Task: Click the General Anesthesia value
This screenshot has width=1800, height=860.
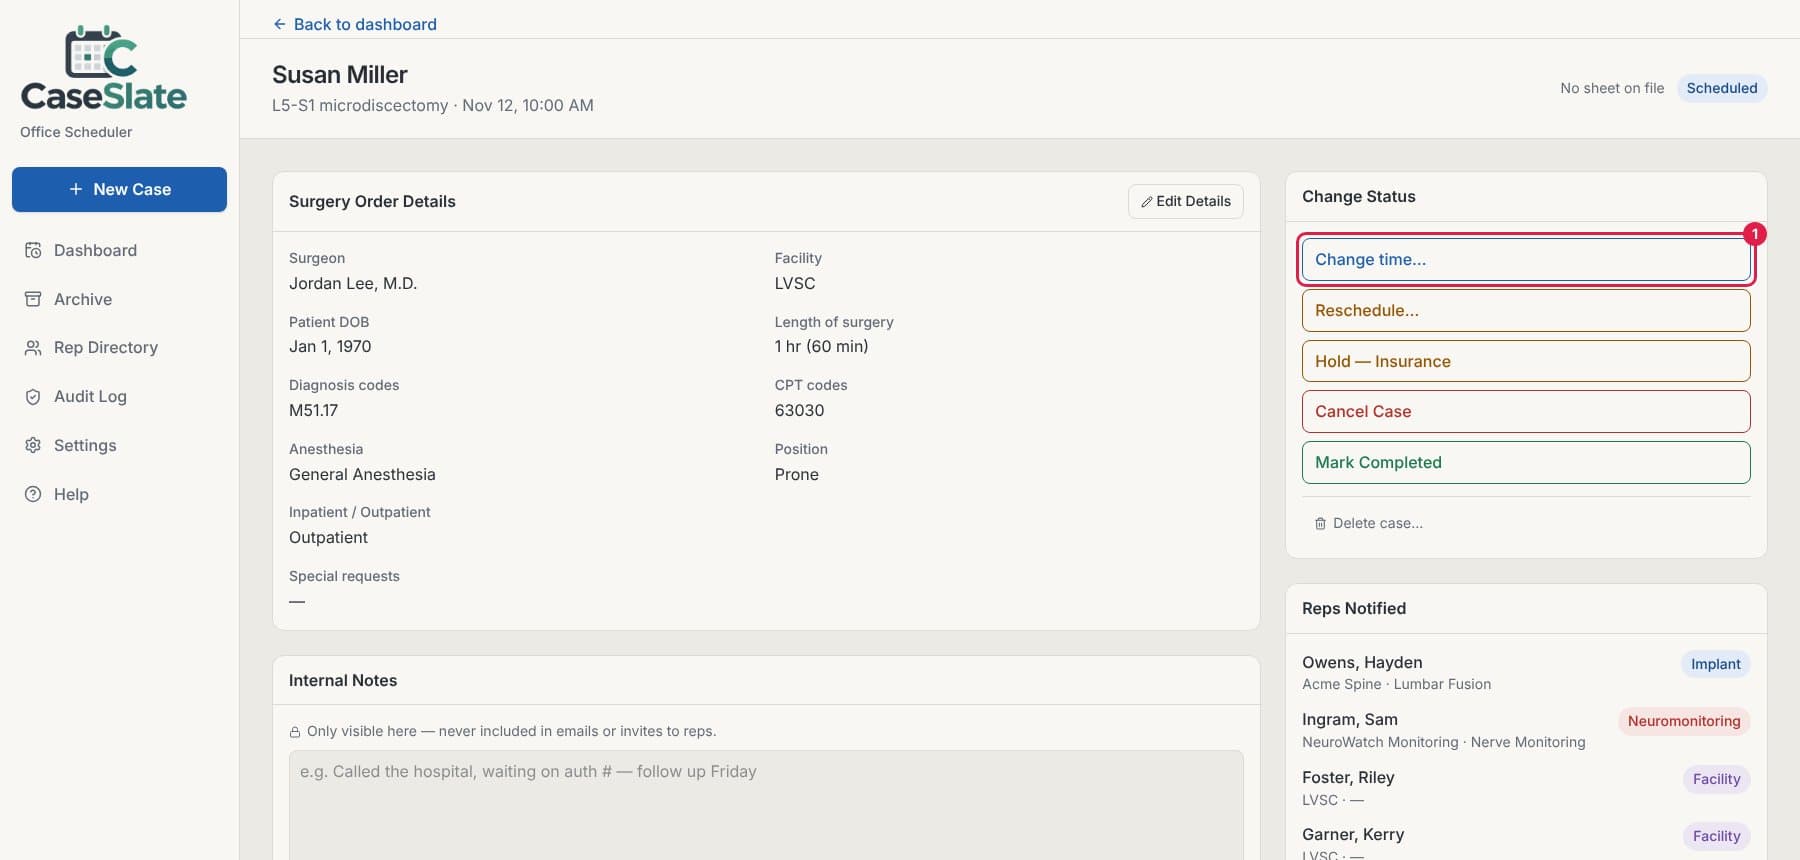Action: [362, 474]
